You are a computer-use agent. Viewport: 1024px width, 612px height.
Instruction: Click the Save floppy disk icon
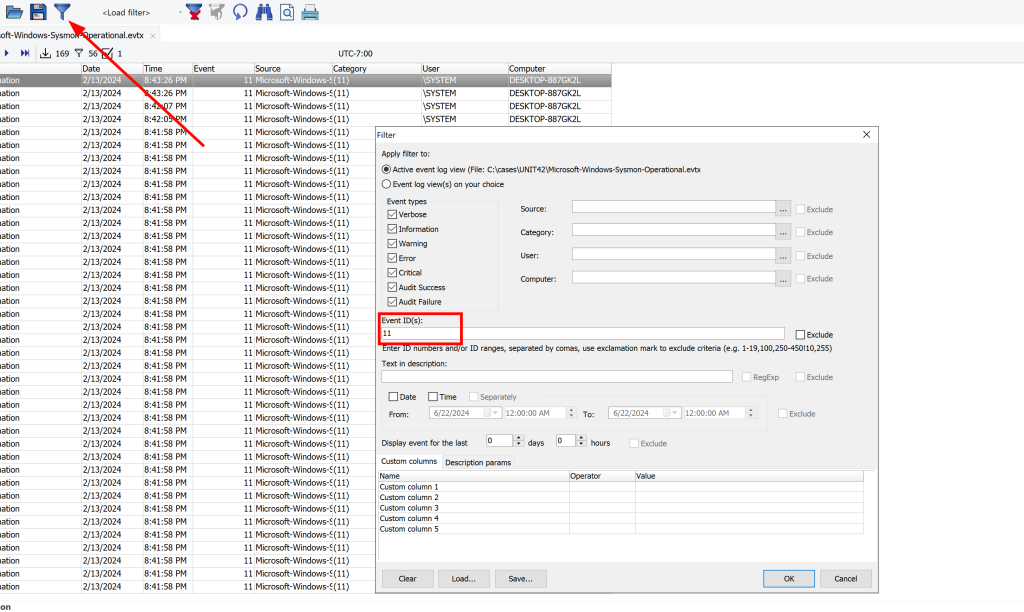[38, 12]
